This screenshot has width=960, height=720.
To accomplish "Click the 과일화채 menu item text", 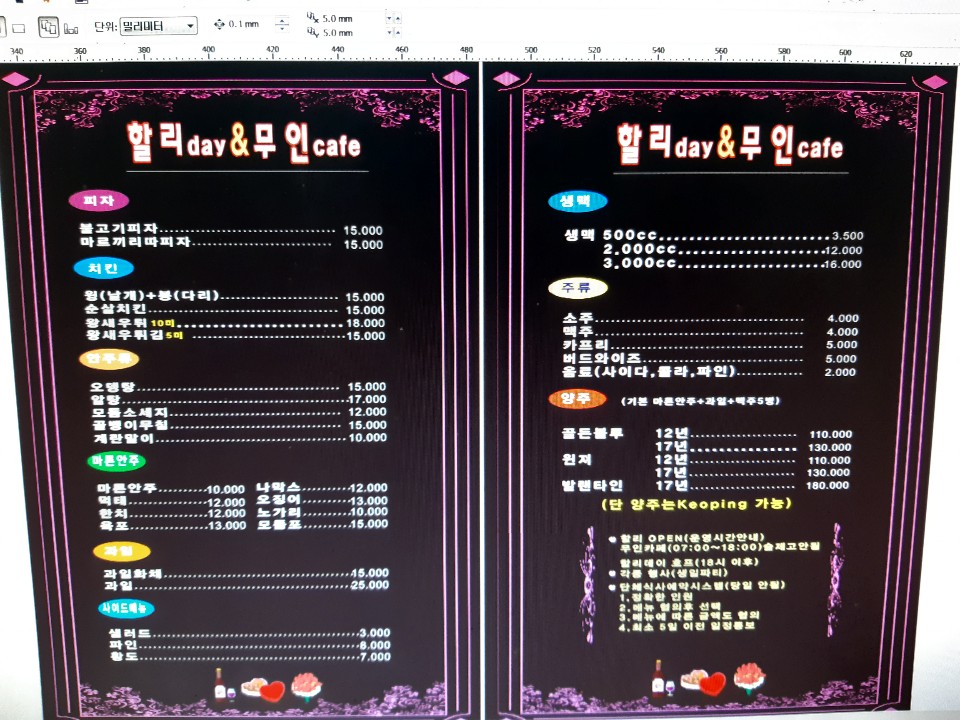I will pyautogui.click(x=133, y=574).
